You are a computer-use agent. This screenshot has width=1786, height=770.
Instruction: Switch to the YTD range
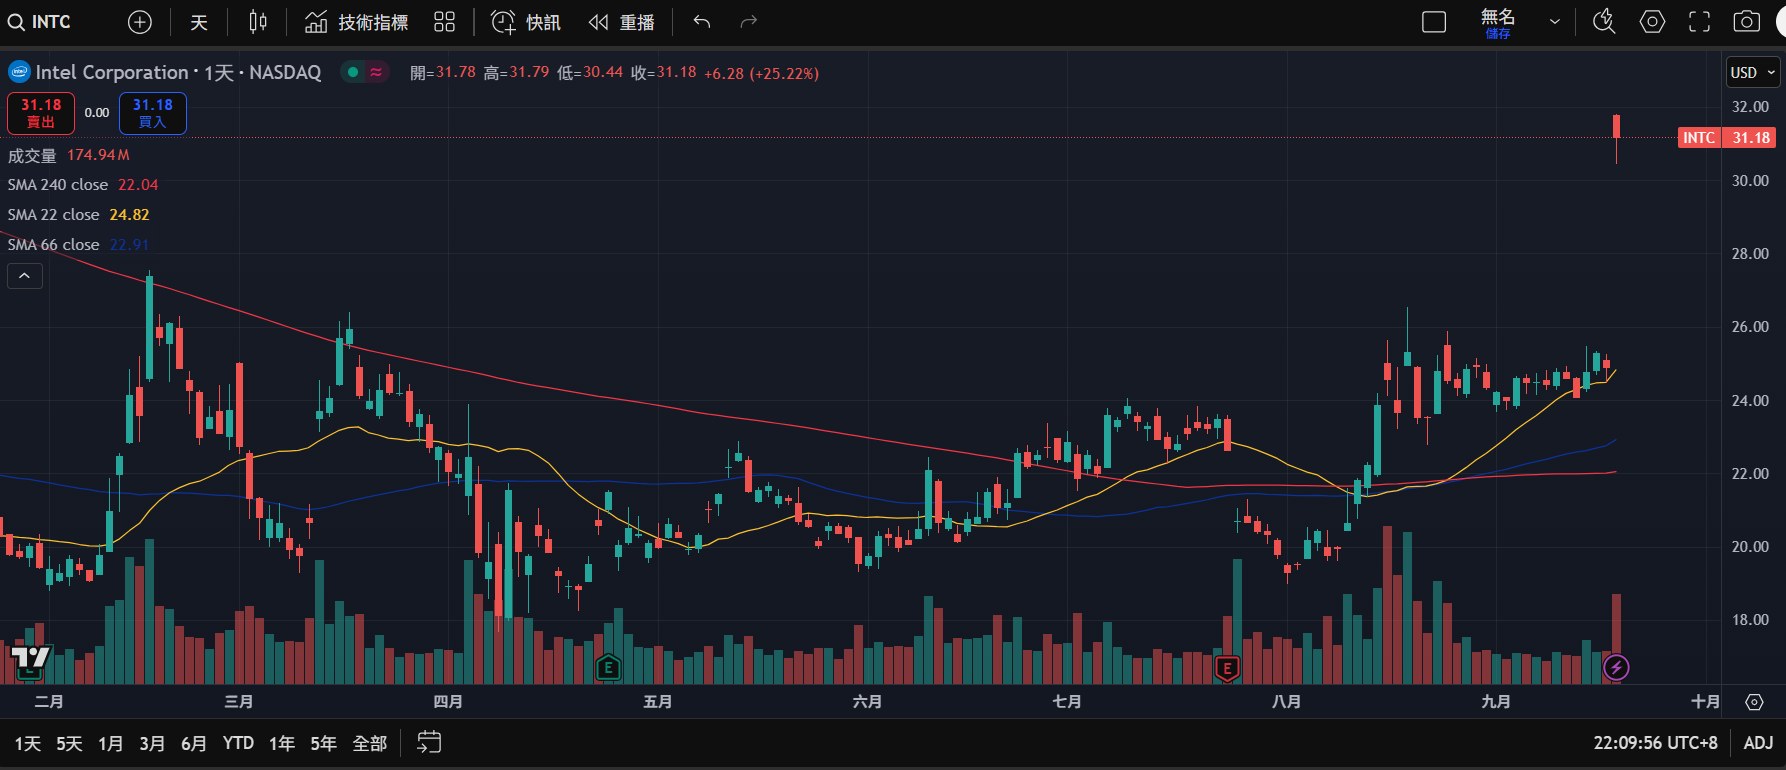(238, 743)
